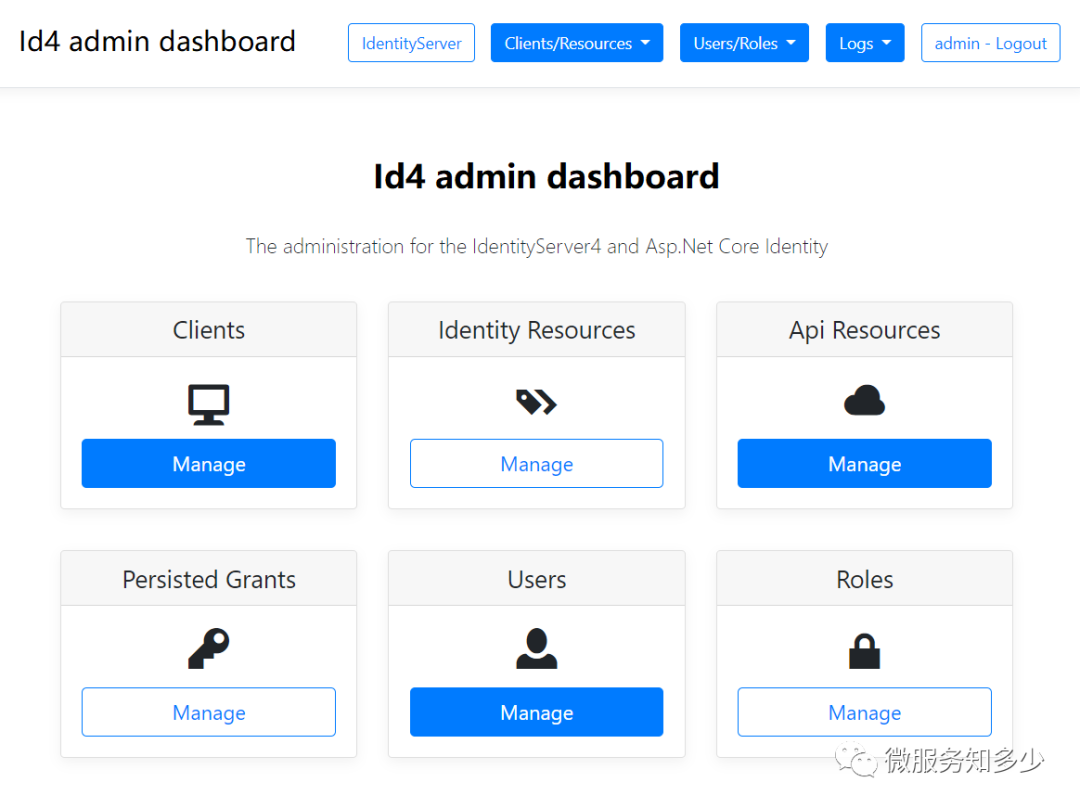Screen dimensions: 1080x808
Task: Open Manage under Identity Resources
Action: (537, 464)
